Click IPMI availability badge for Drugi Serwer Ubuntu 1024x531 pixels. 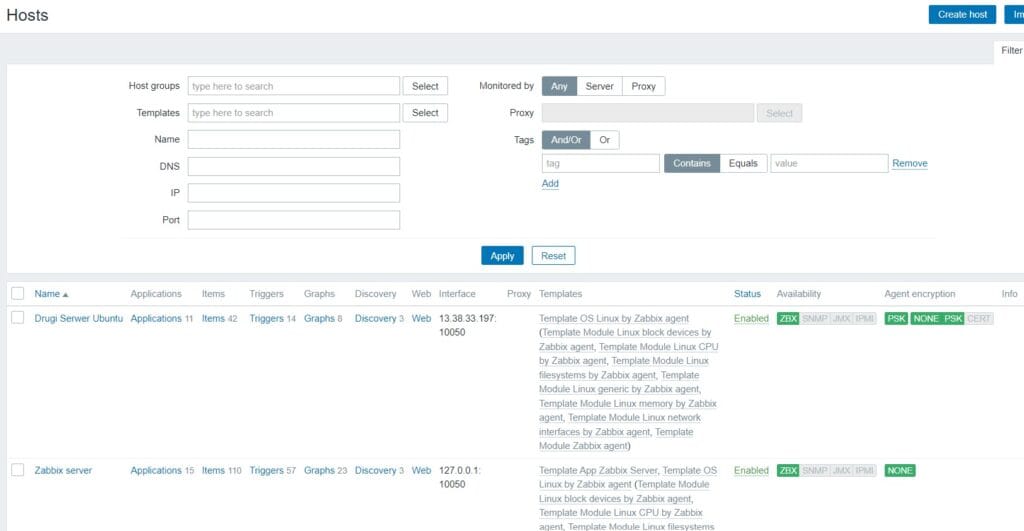click(x=864, y=318)
